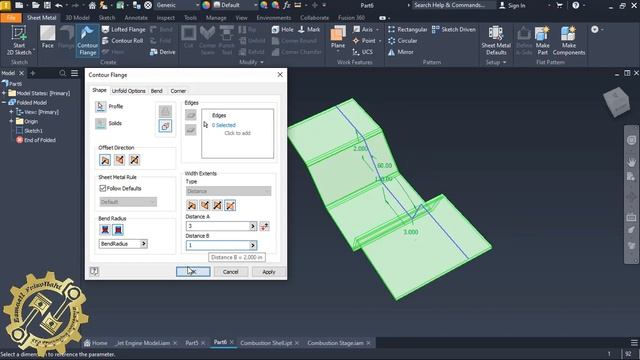Image resolution: width=640 pixels, height=360 pixels.
Task: Select the Face tool
Action: (x=47, y=37)
